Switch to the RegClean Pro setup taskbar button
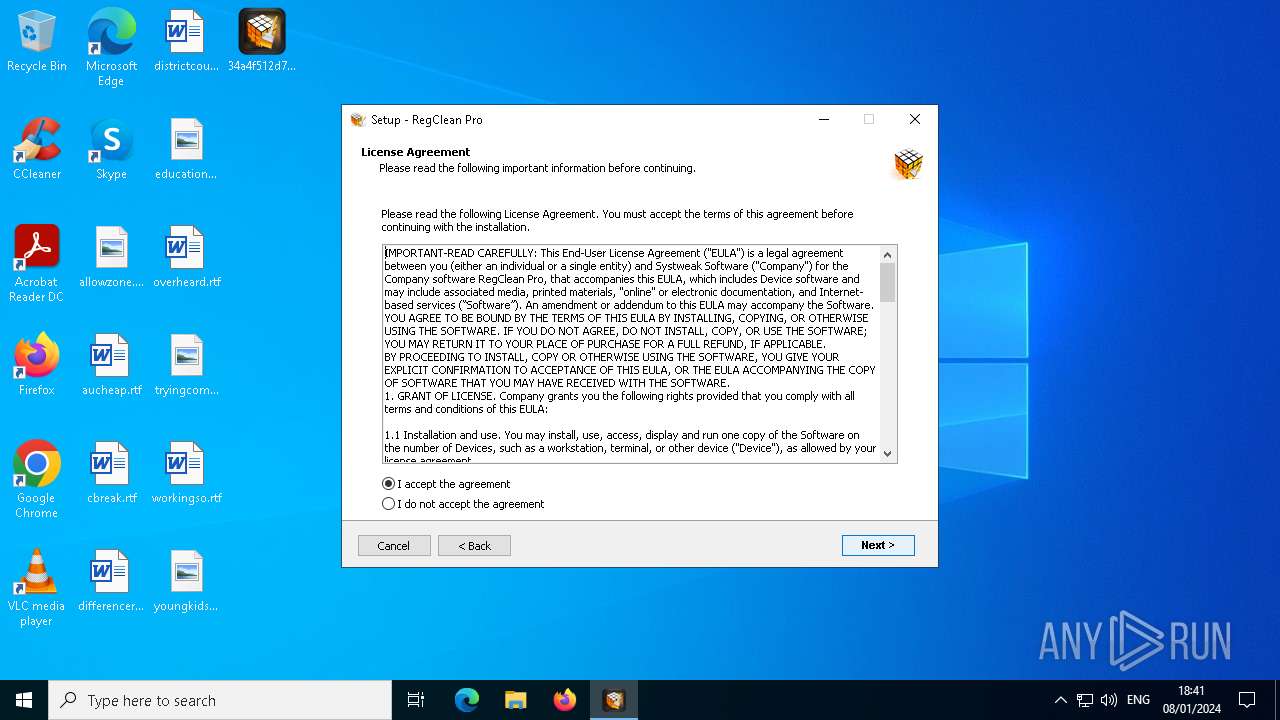Image resolution: width=1280 pixels, height=720 pixels. point(614,700)
